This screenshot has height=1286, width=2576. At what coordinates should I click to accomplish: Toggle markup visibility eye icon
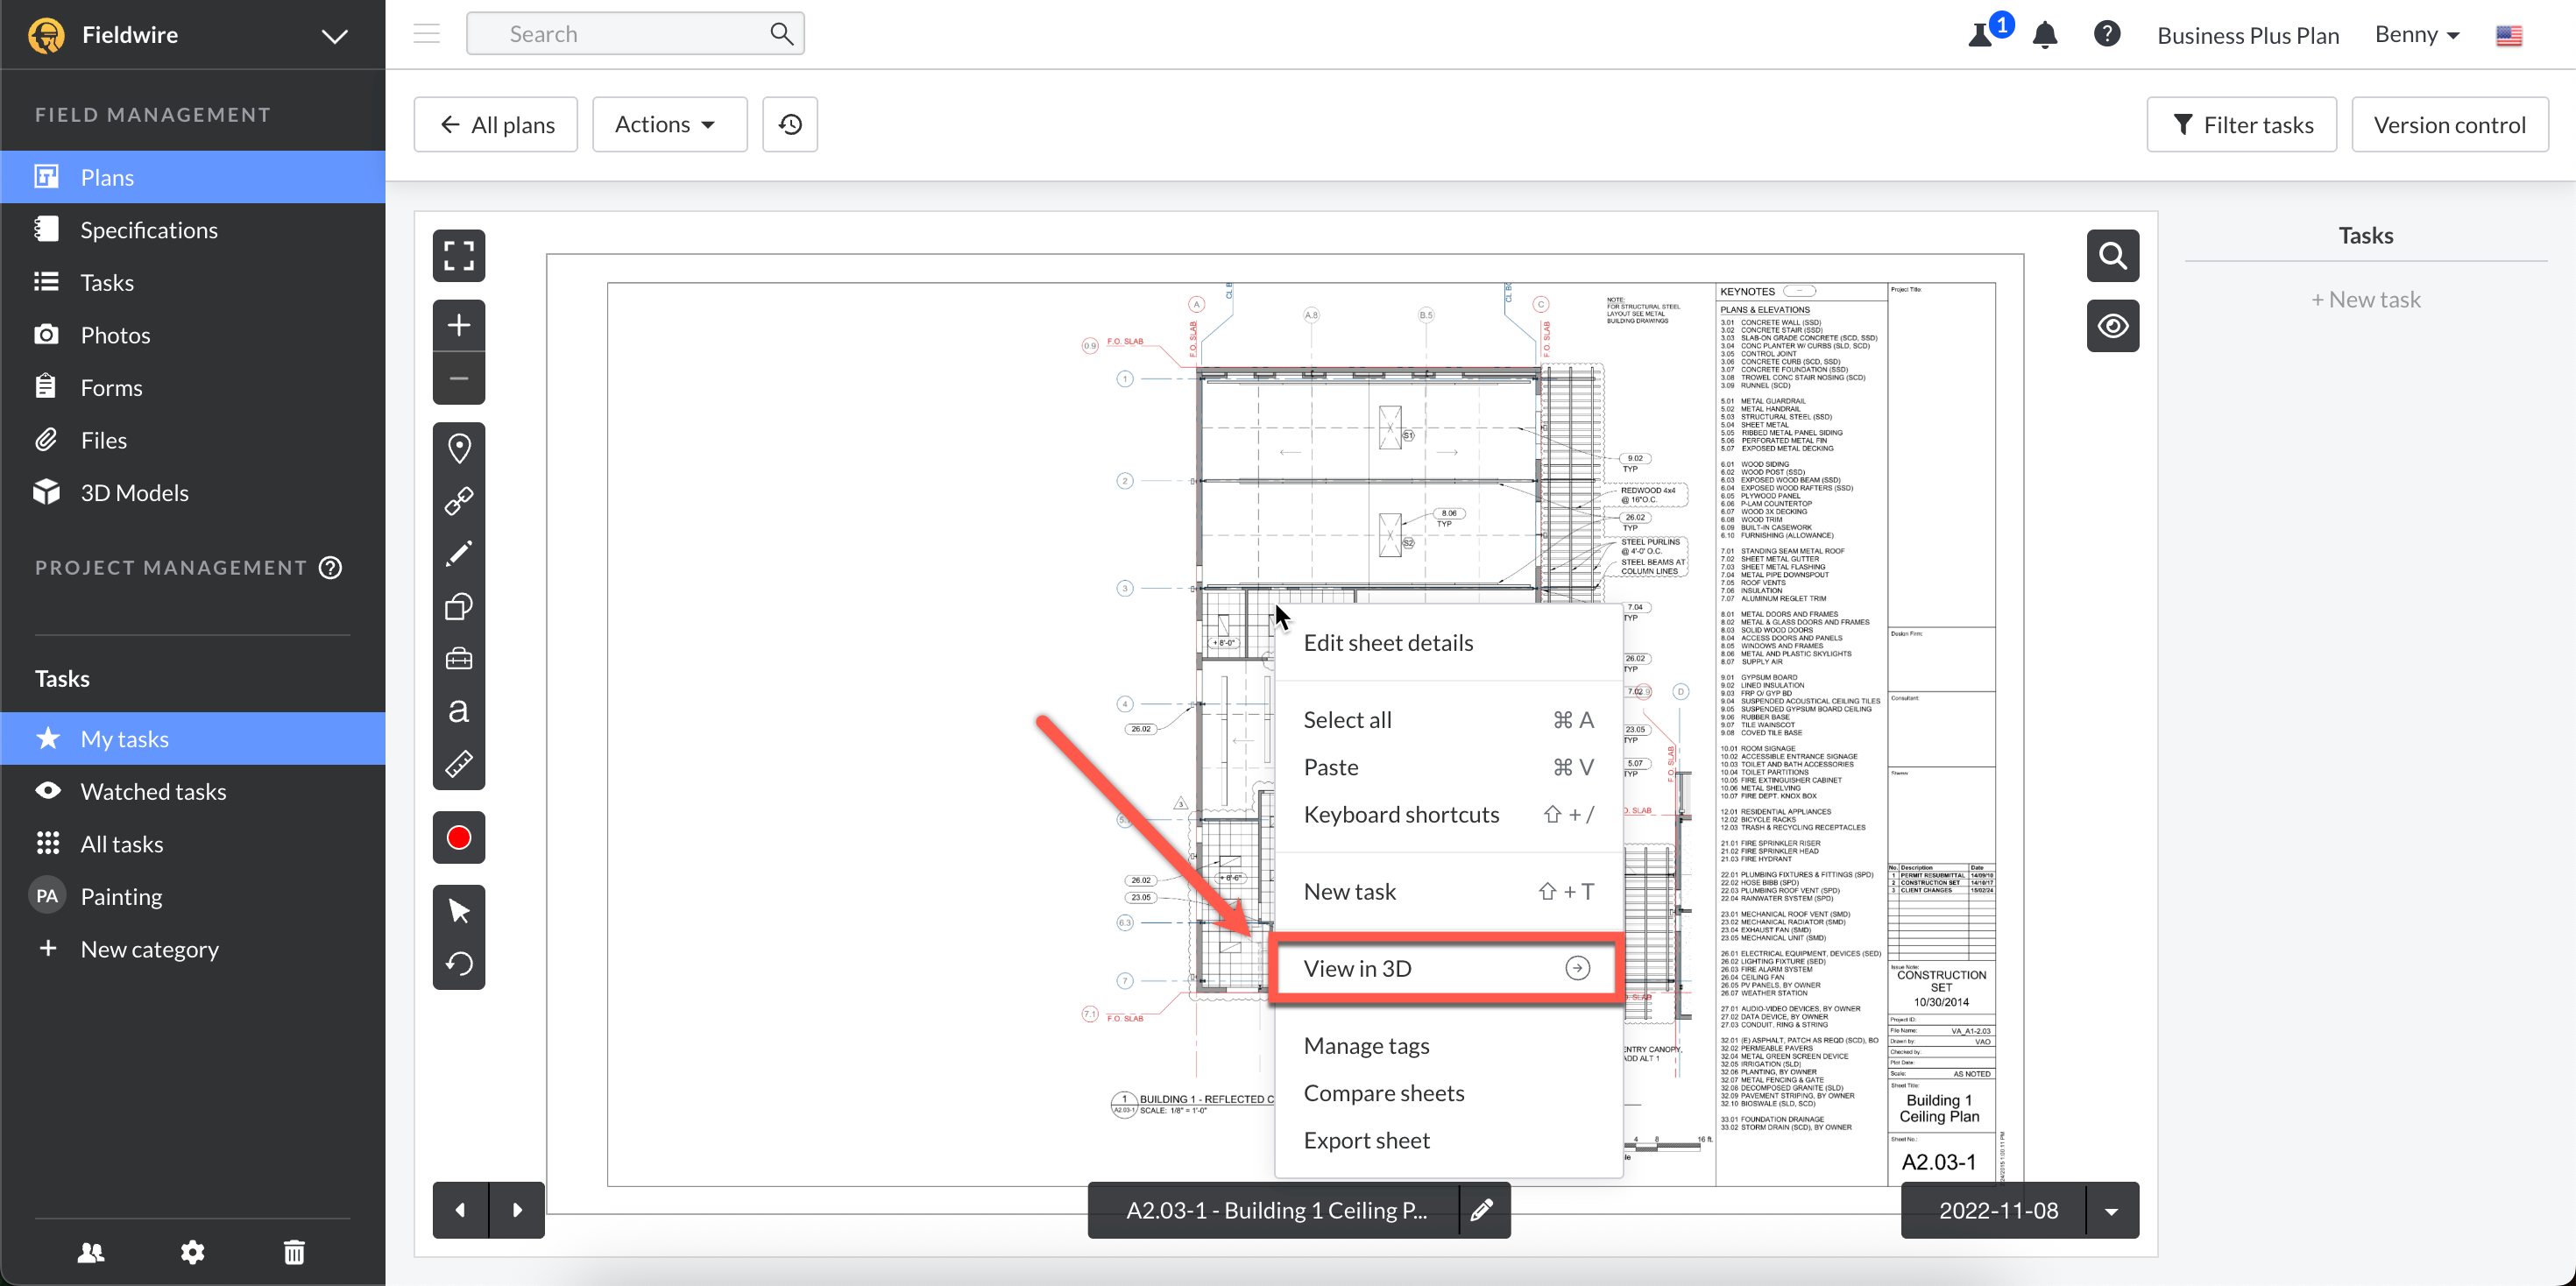click(2112, 326)
